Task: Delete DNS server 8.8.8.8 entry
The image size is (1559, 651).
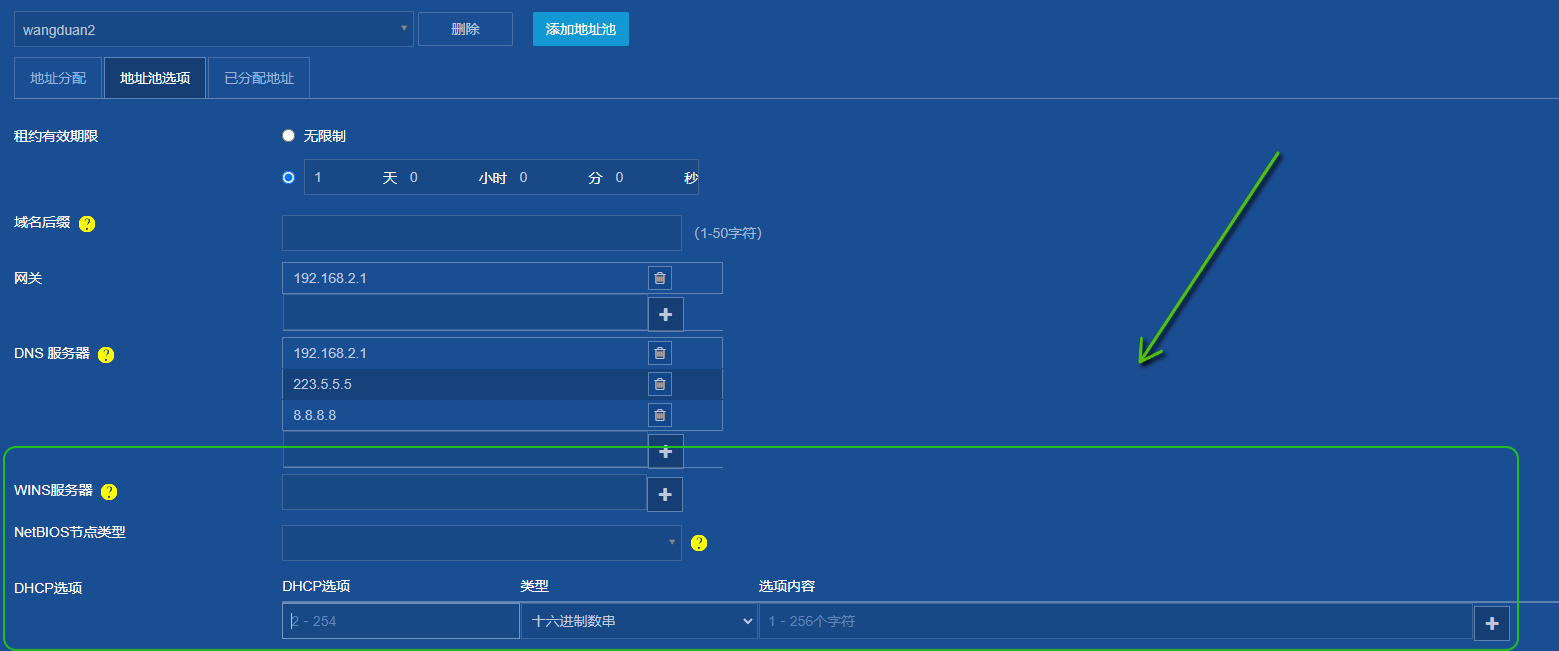Action: 659,415
